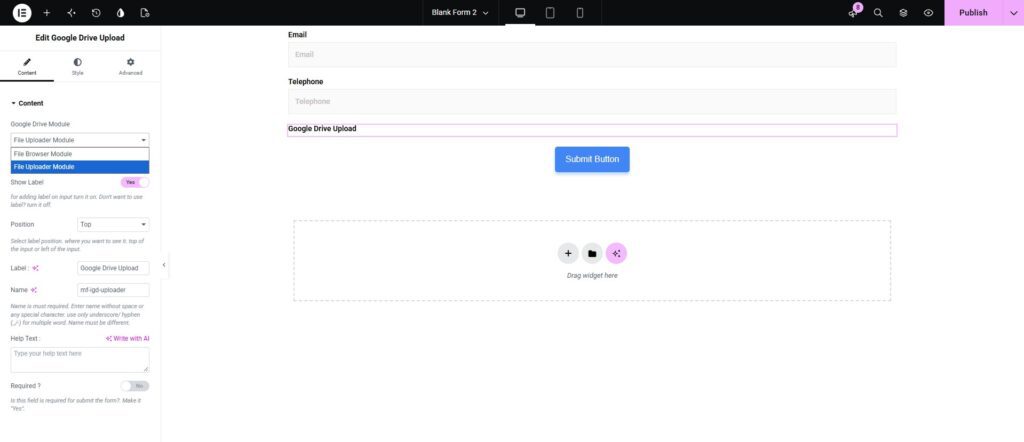Click the AI sparkle icon beside Name

coord(33,290)
